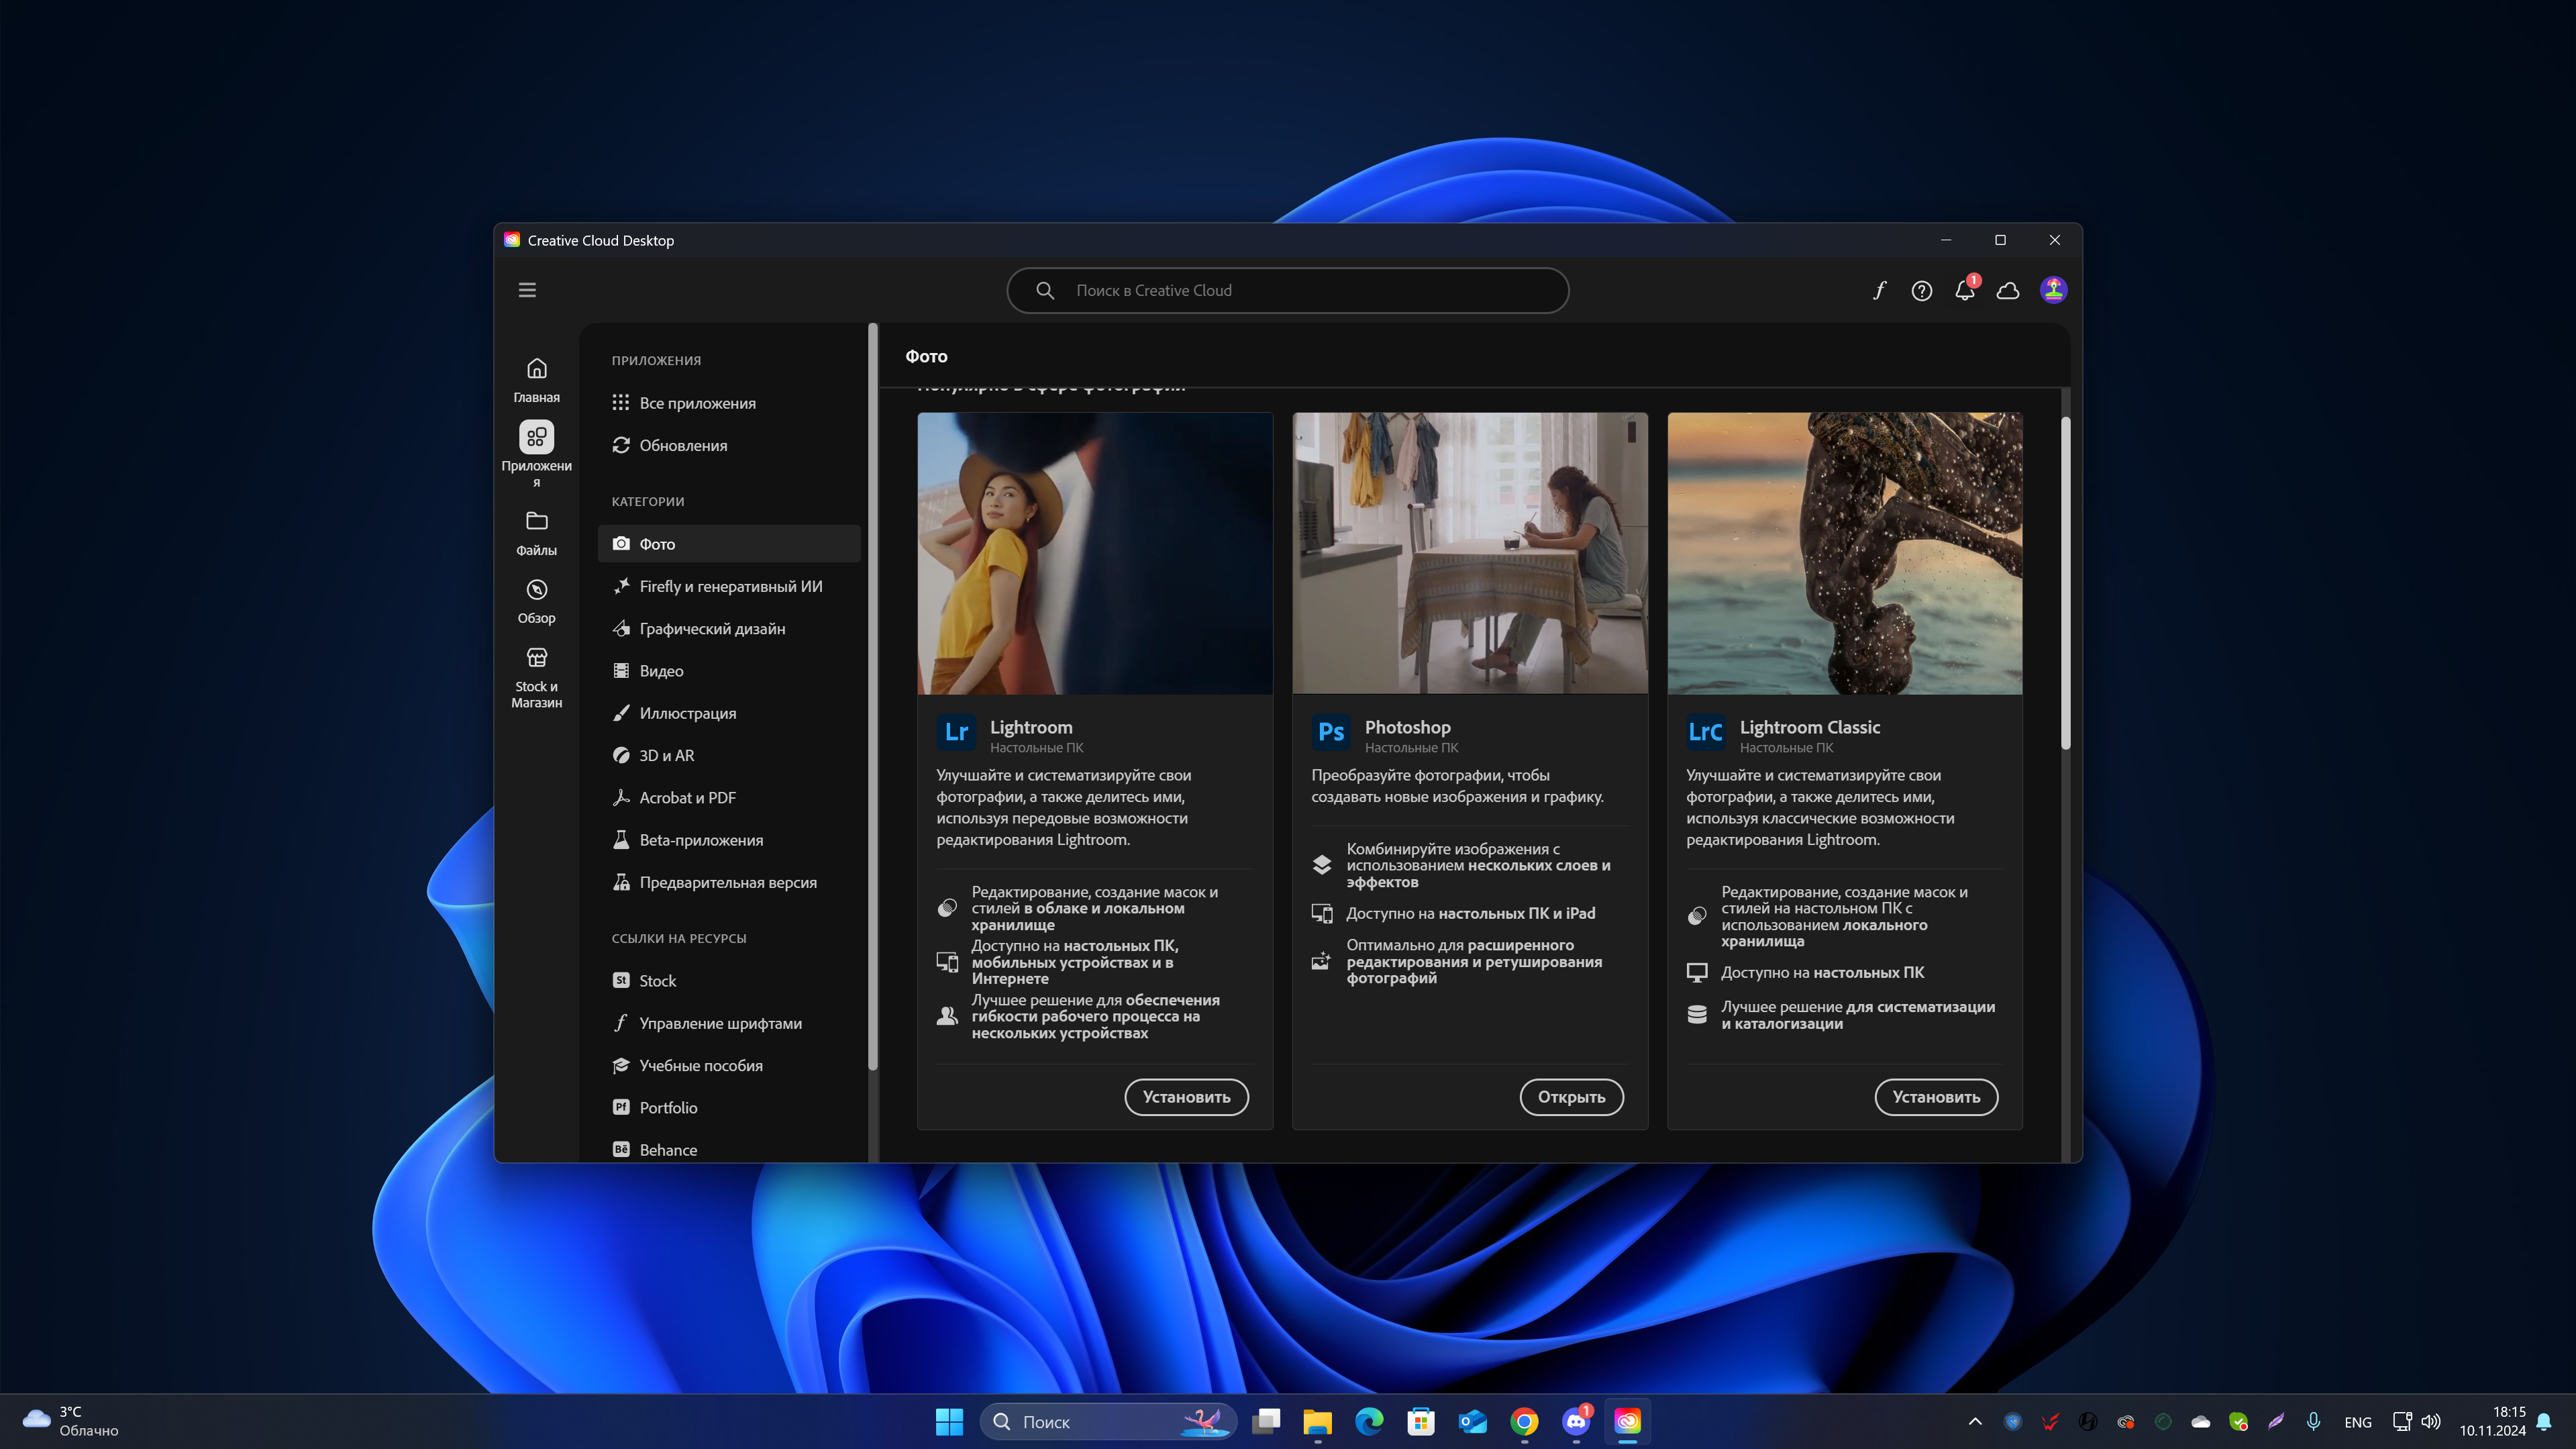Select Предварительная версия category
The height and width of the screenshot is (1449, 2576).
[729, 882]
